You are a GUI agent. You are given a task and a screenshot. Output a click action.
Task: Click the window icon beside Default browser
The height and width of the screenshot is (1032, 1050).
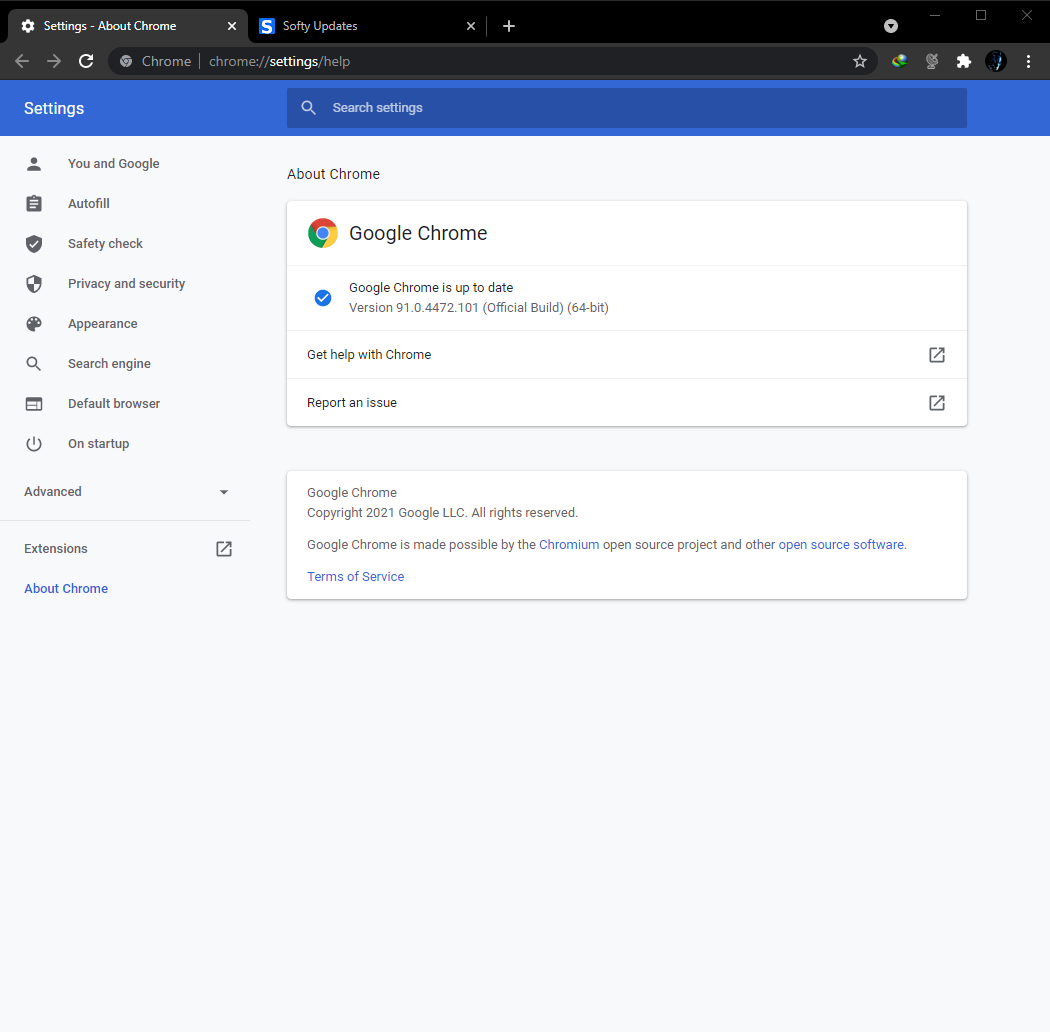(34, 404)
